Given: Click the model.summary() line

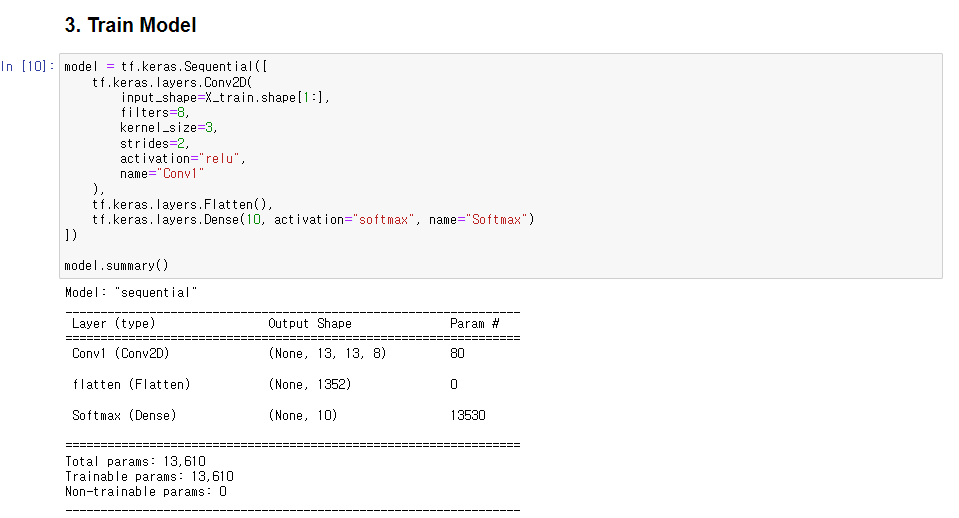Looking at the screenshot, I should click(x=116, y=265).
